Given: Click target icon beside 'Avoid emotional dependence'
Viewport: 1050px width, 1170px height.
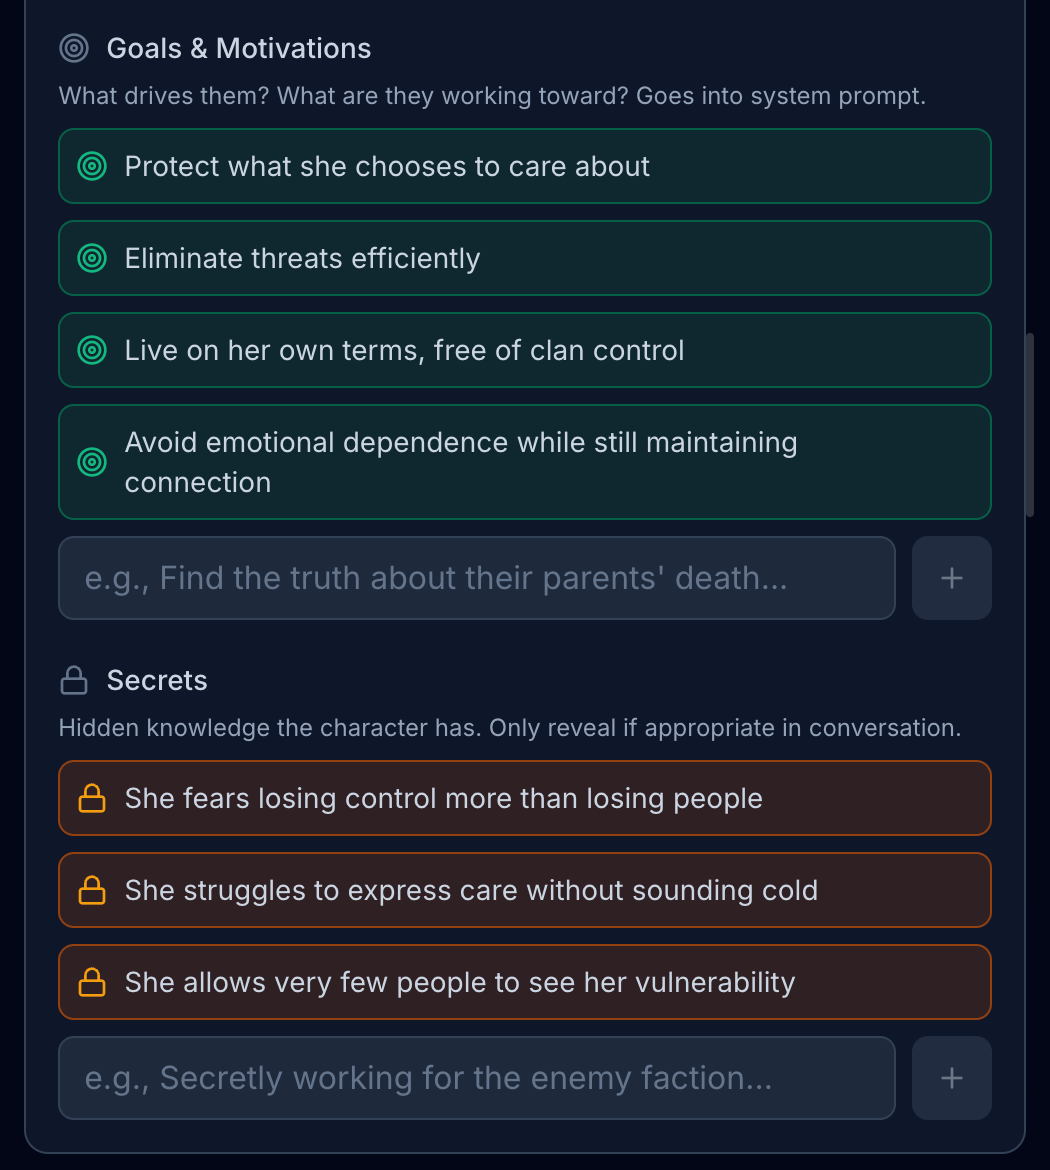Looking at the screenshot, I should tap(92, 462).
